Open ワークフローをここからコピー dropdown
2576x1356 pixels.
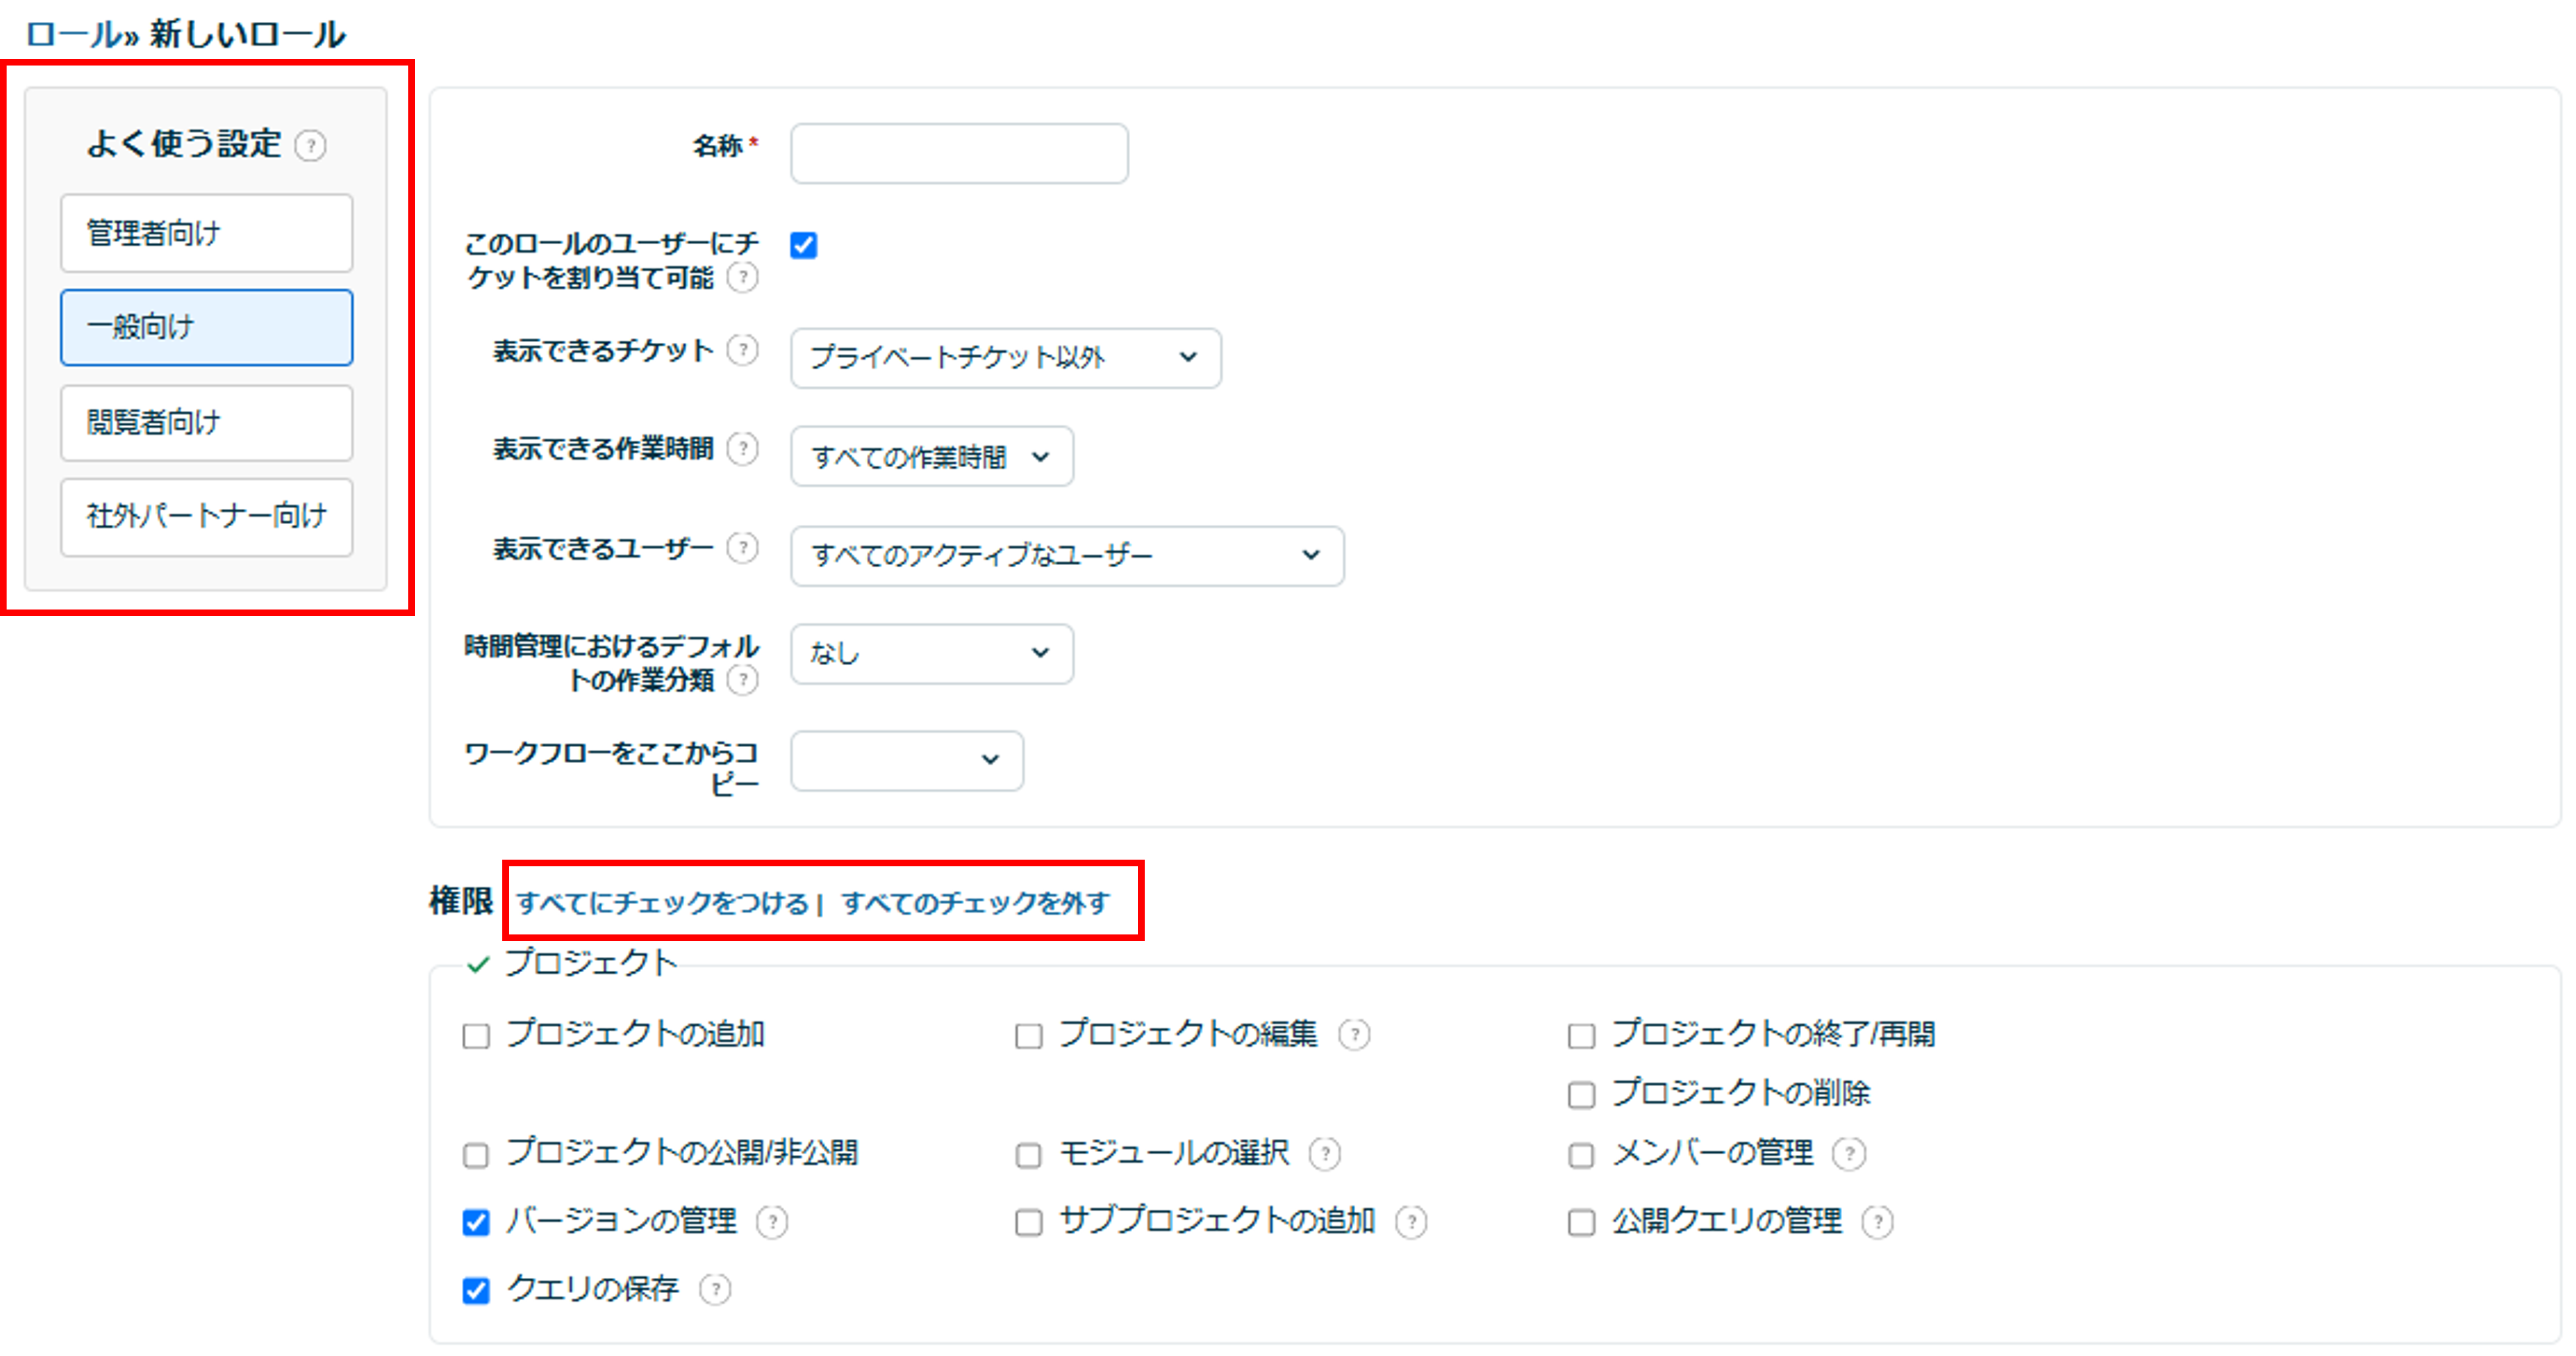pos(906,760)
